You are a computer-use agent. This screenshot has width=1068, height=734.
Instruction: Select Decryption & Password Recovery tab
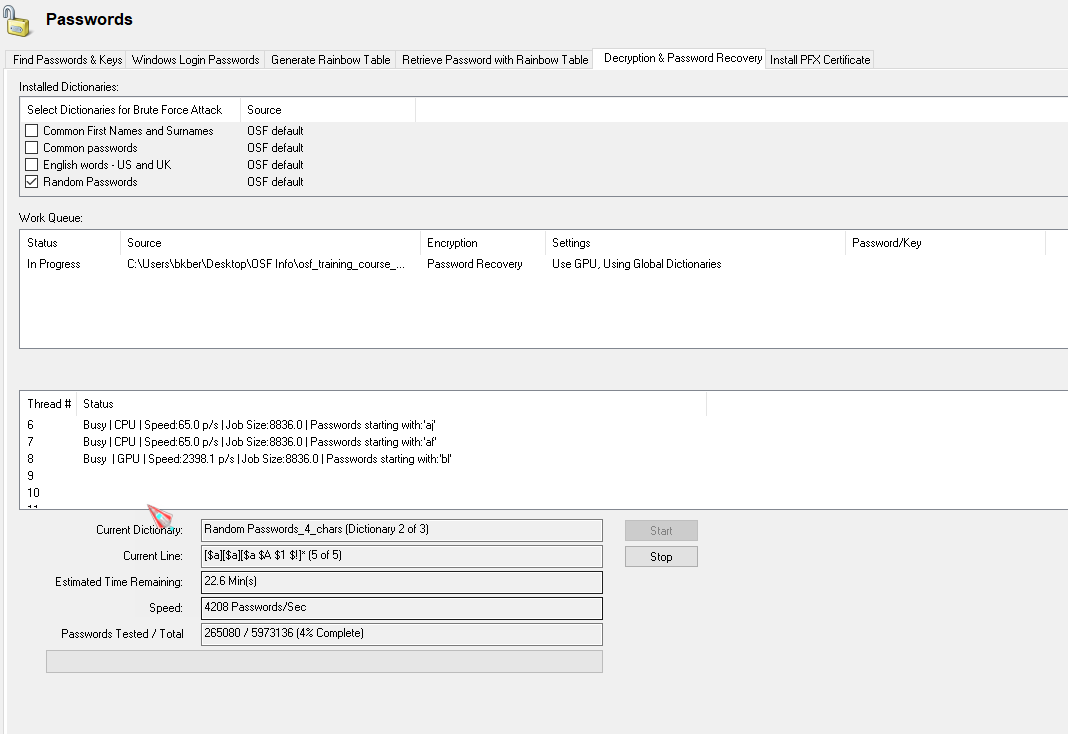point(682,59)
